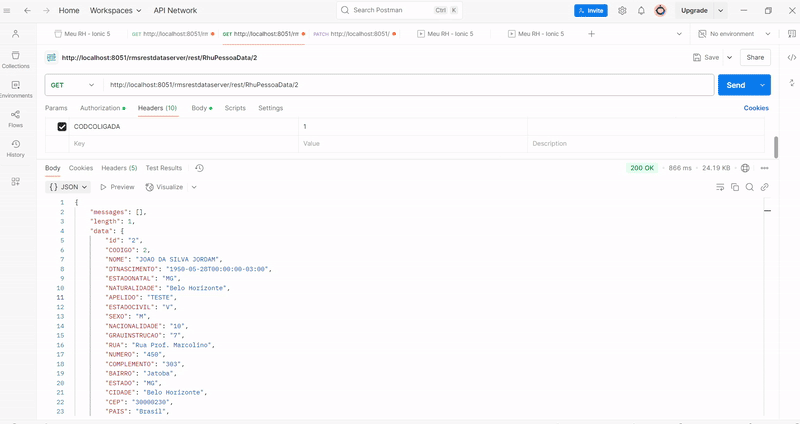The height and width of the screenshot is (424, 800).
Task: Click the environment quick look icon
Action: [703, 34]
